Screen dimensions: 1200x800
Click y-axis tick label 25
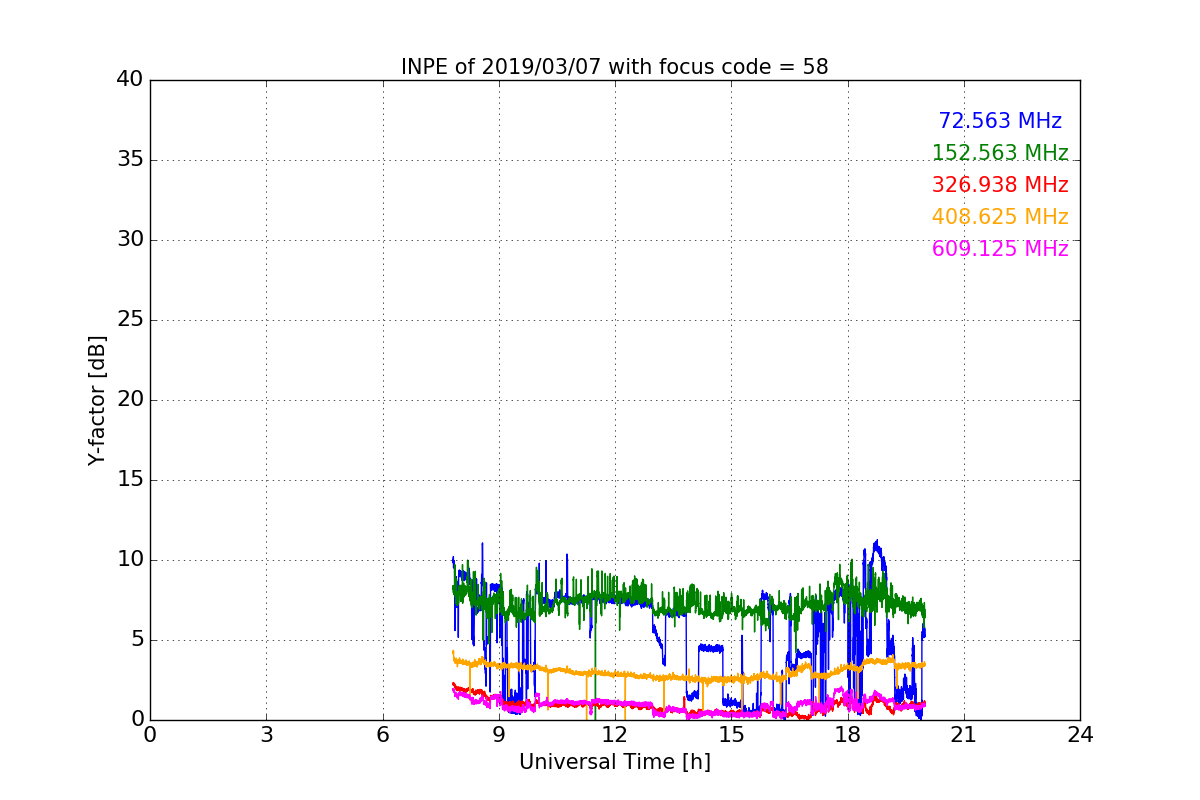click(x=130, y=320)
